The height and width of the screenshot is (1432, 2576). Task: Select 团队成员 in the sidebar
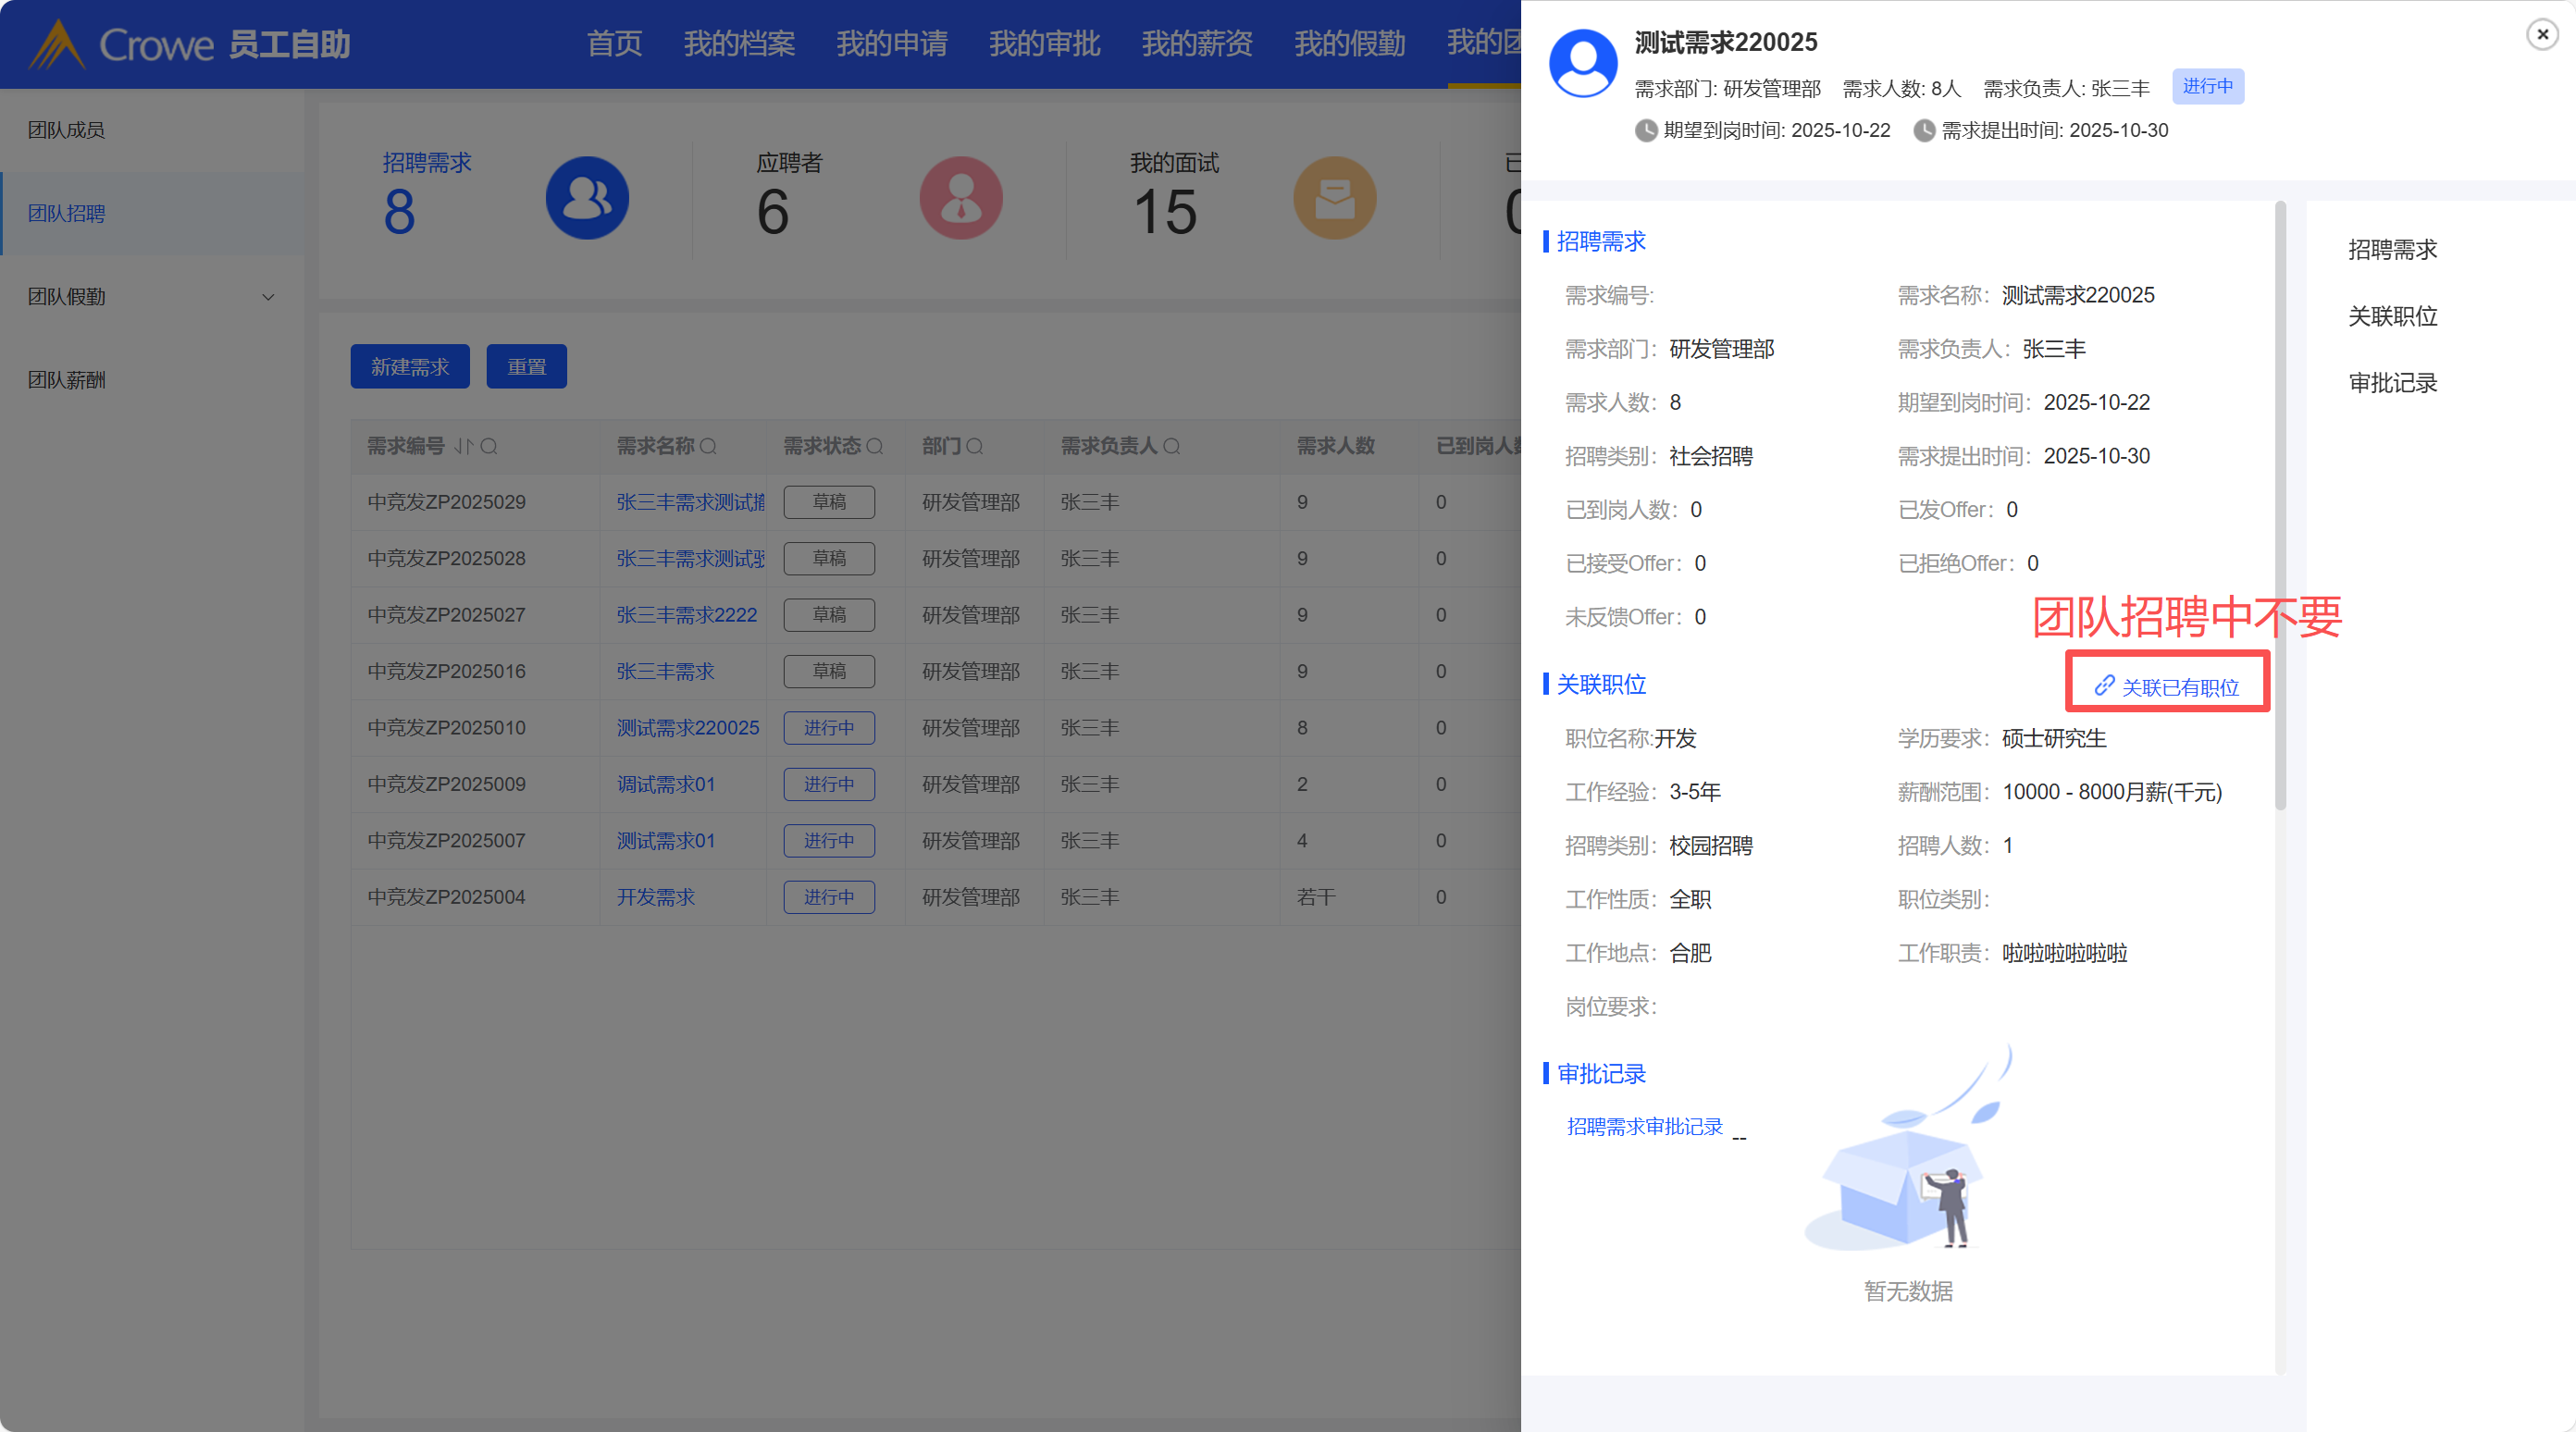[x=66, y=130]
